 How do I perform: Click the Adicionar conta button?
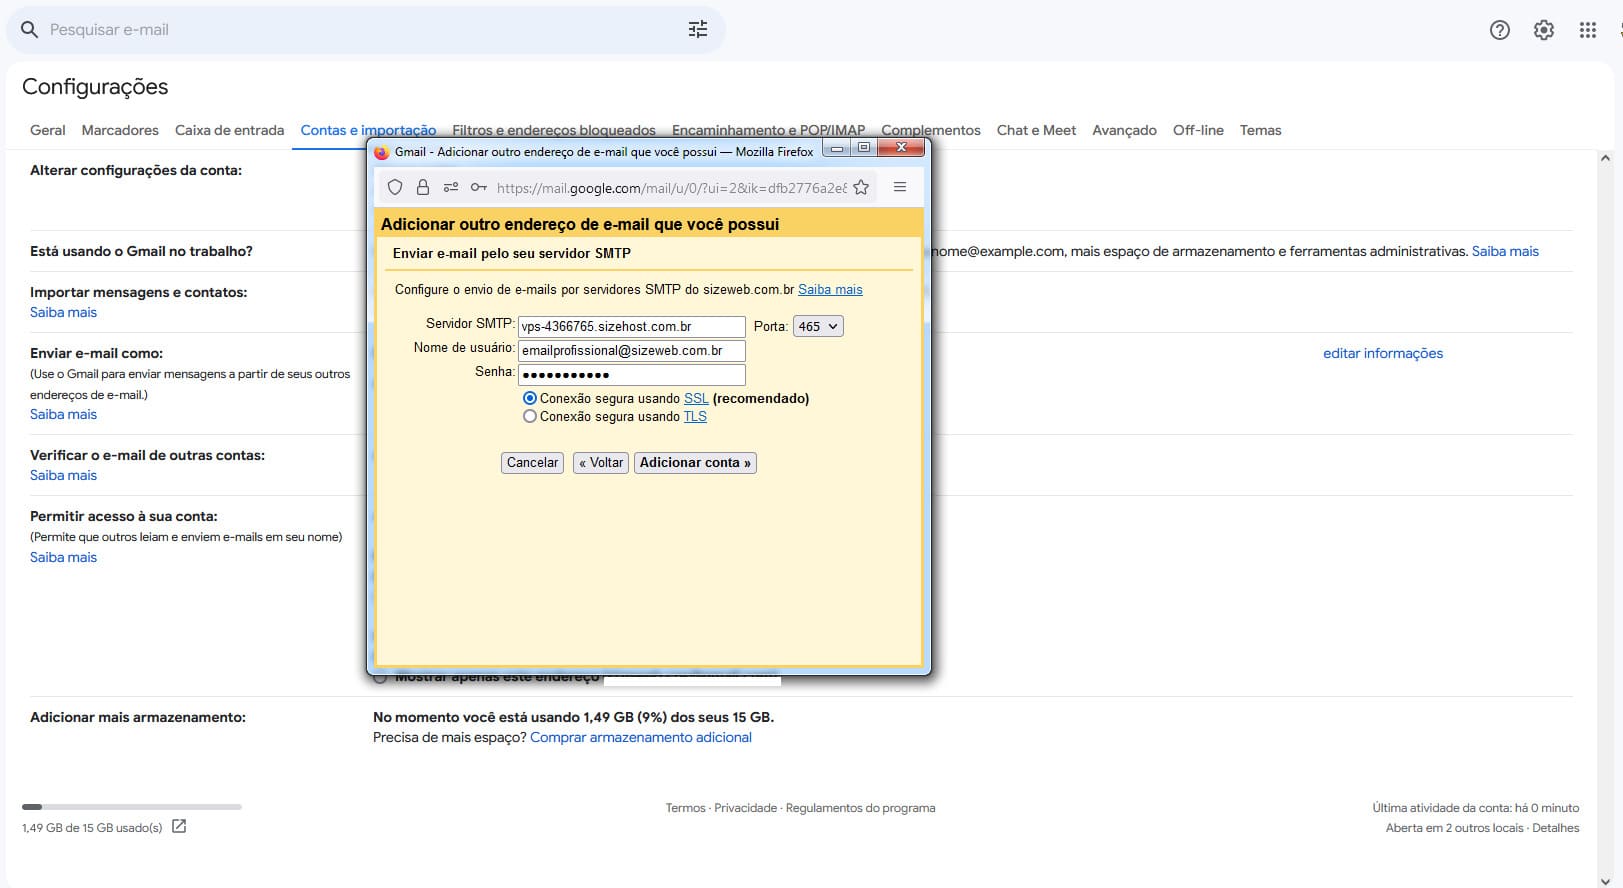(695, 463)
